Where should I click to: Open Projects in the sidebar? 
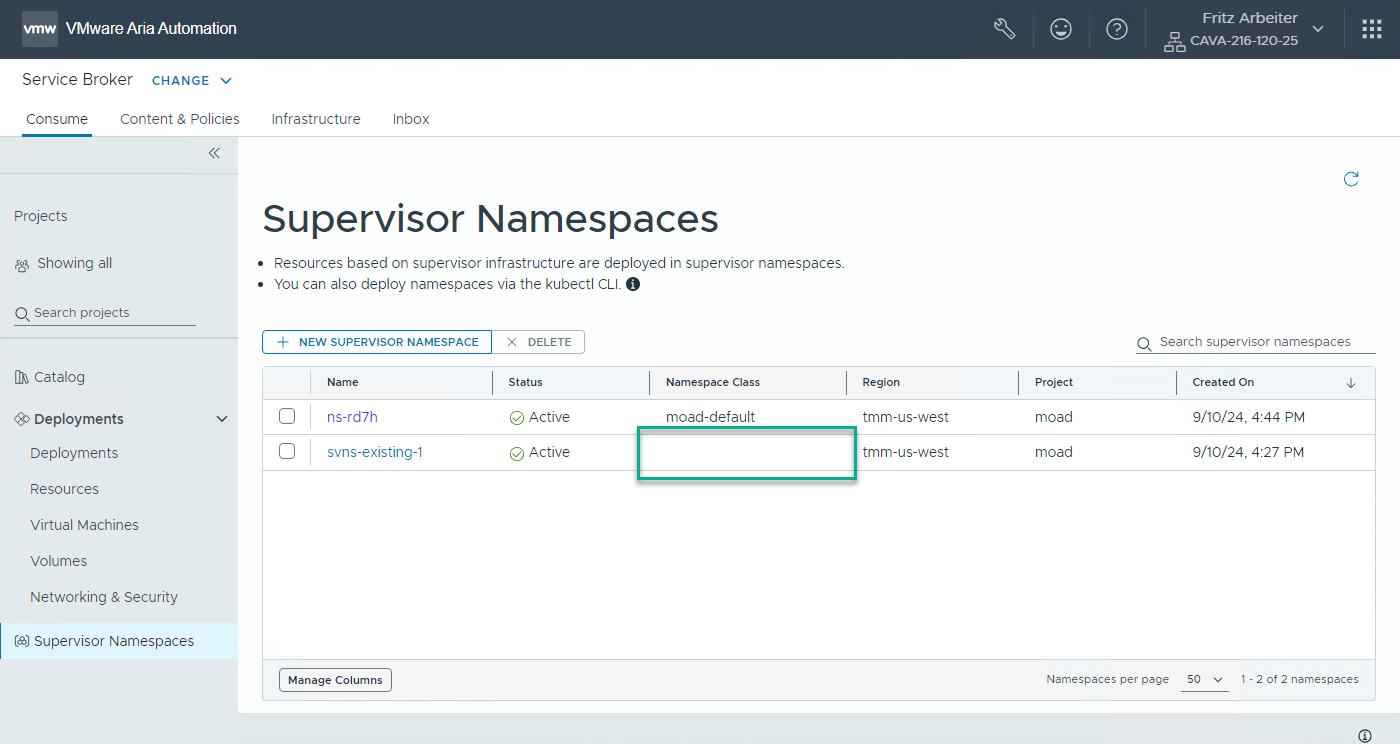pos(41,216)
